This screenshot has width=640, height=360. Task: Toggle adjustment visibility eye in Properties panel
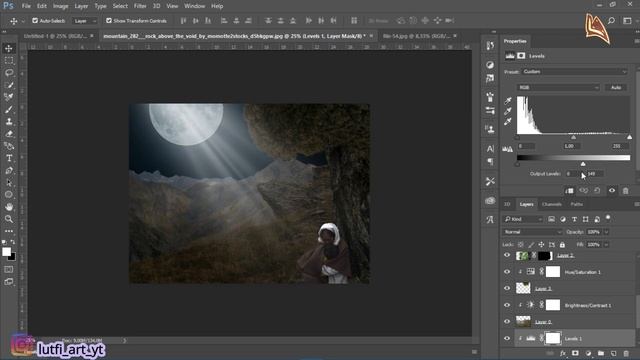click(611, 191)
